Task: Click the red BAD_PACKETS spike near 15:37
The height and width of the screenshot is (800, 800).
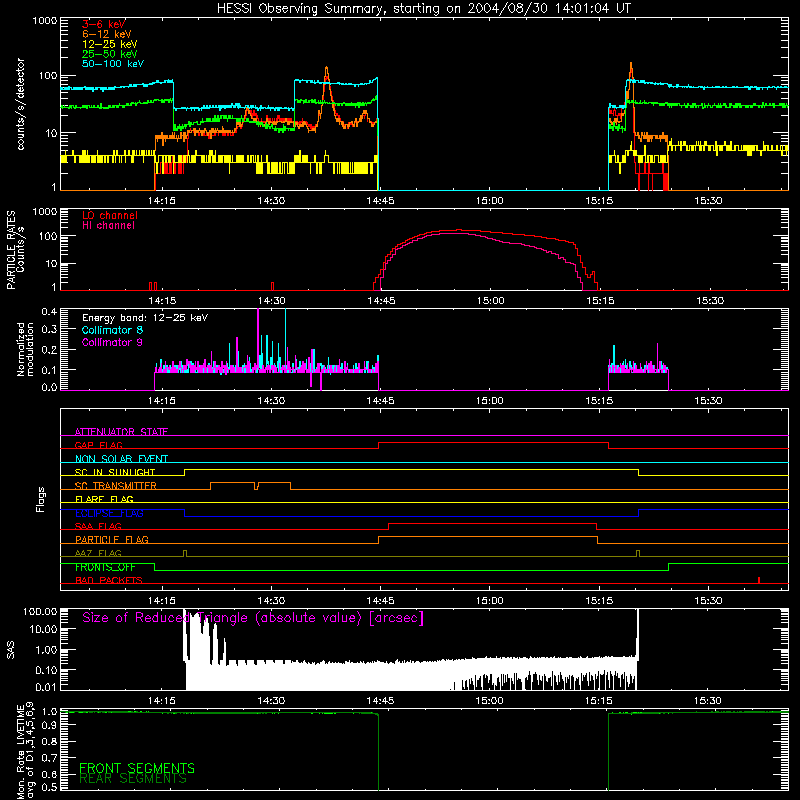Action: (759, 580)
